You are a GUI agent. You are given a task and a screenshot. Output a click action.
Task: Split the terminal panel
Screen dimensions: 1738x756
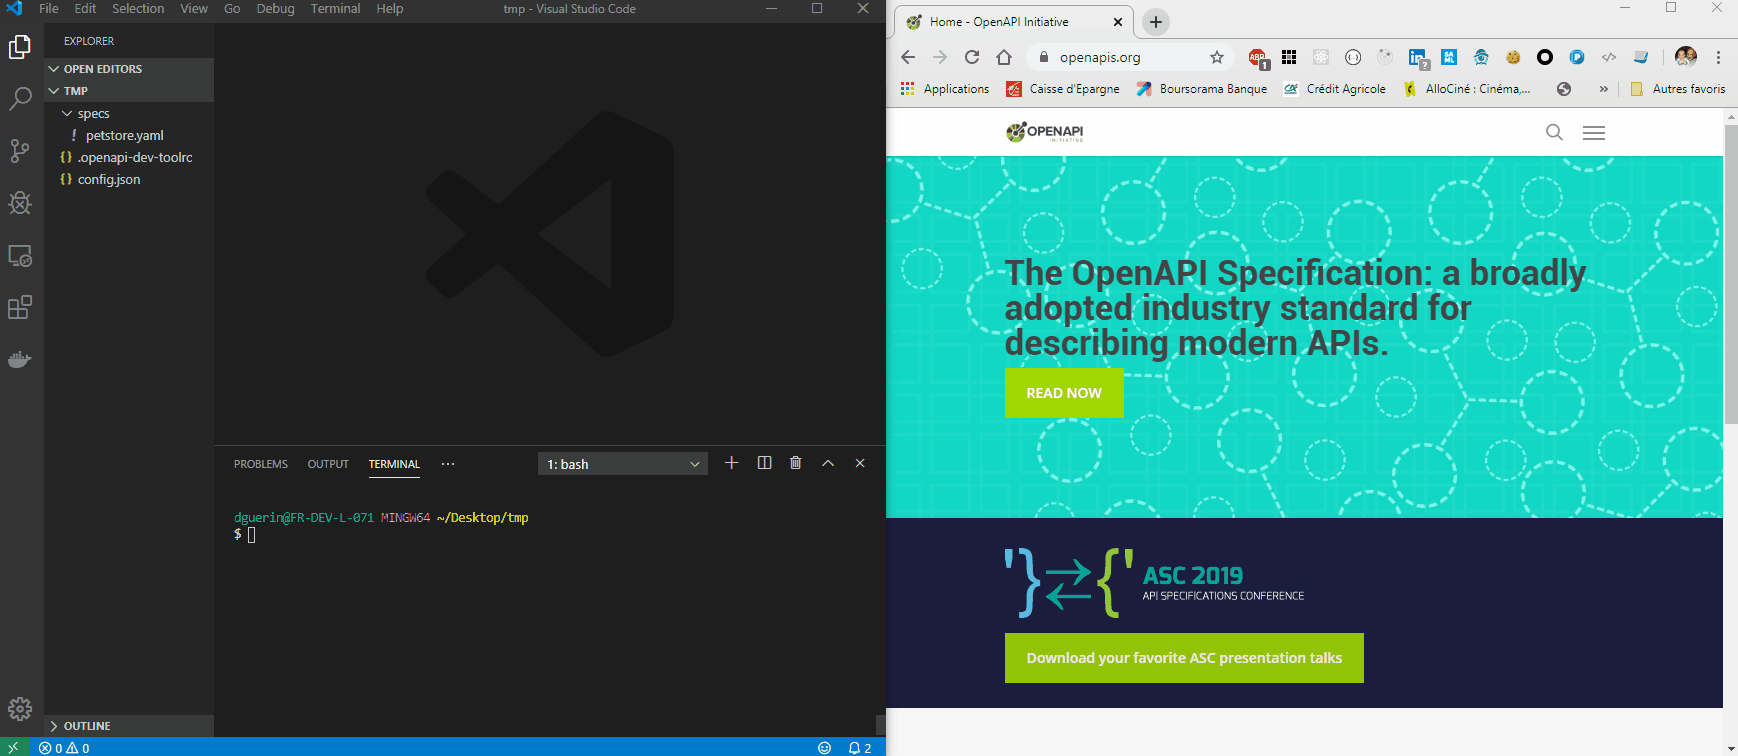[x=764, y=463]
